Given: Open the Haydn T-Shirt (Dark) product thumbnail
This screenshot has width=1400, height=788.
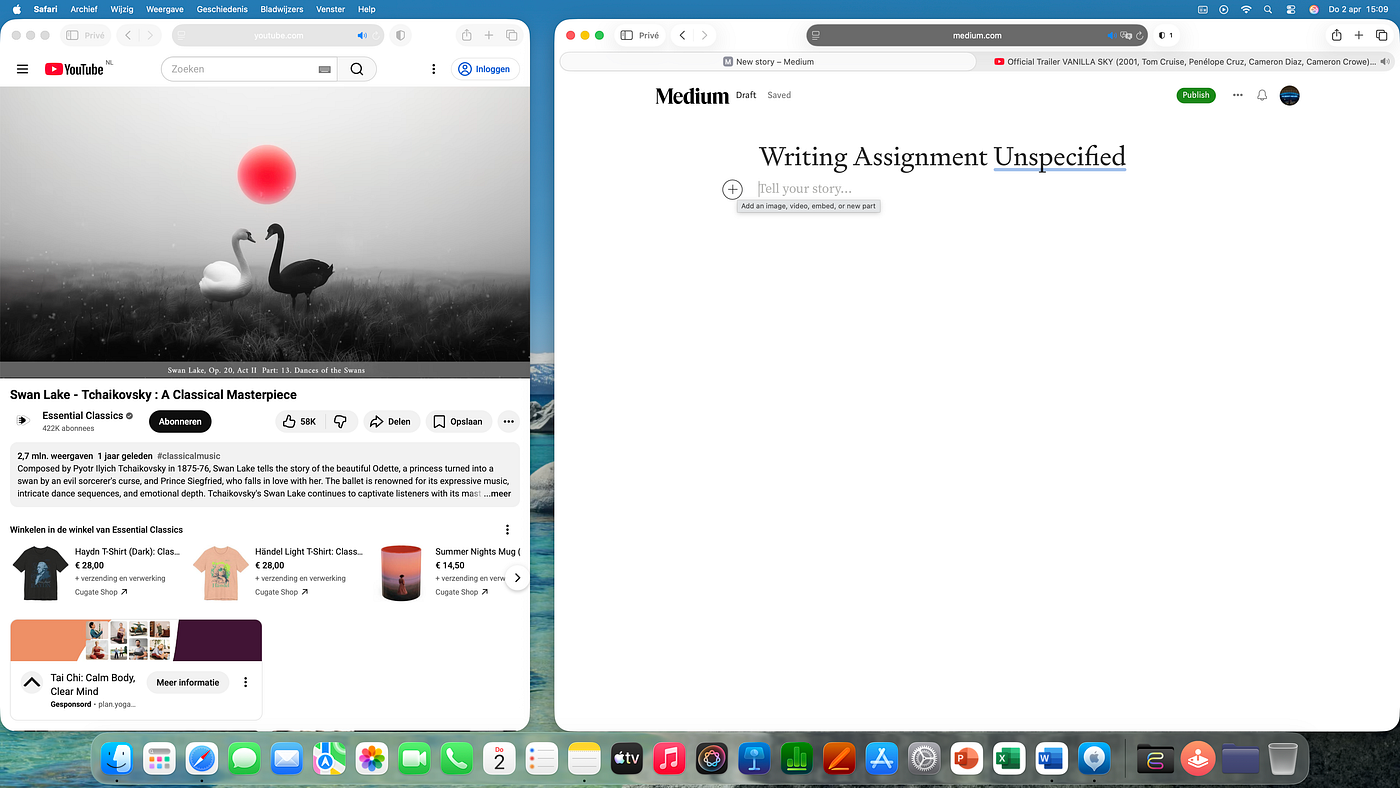Looking at the screenshot, I should tap(40, 573).
